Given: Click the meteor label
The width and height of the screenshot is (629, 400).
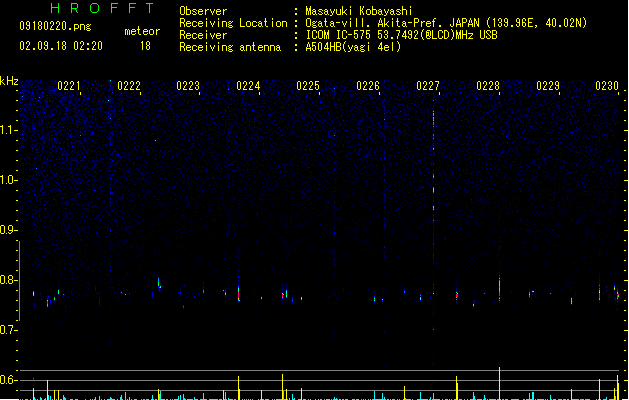Looking at the screenshot, I should pos(142,31).
